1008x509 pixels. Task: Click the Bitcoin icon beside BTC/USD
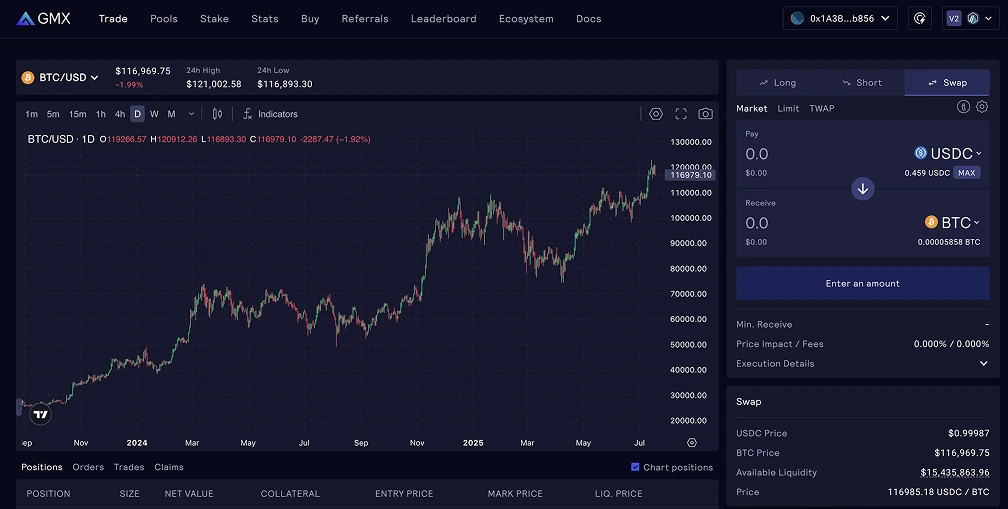[x=28, y=78]
